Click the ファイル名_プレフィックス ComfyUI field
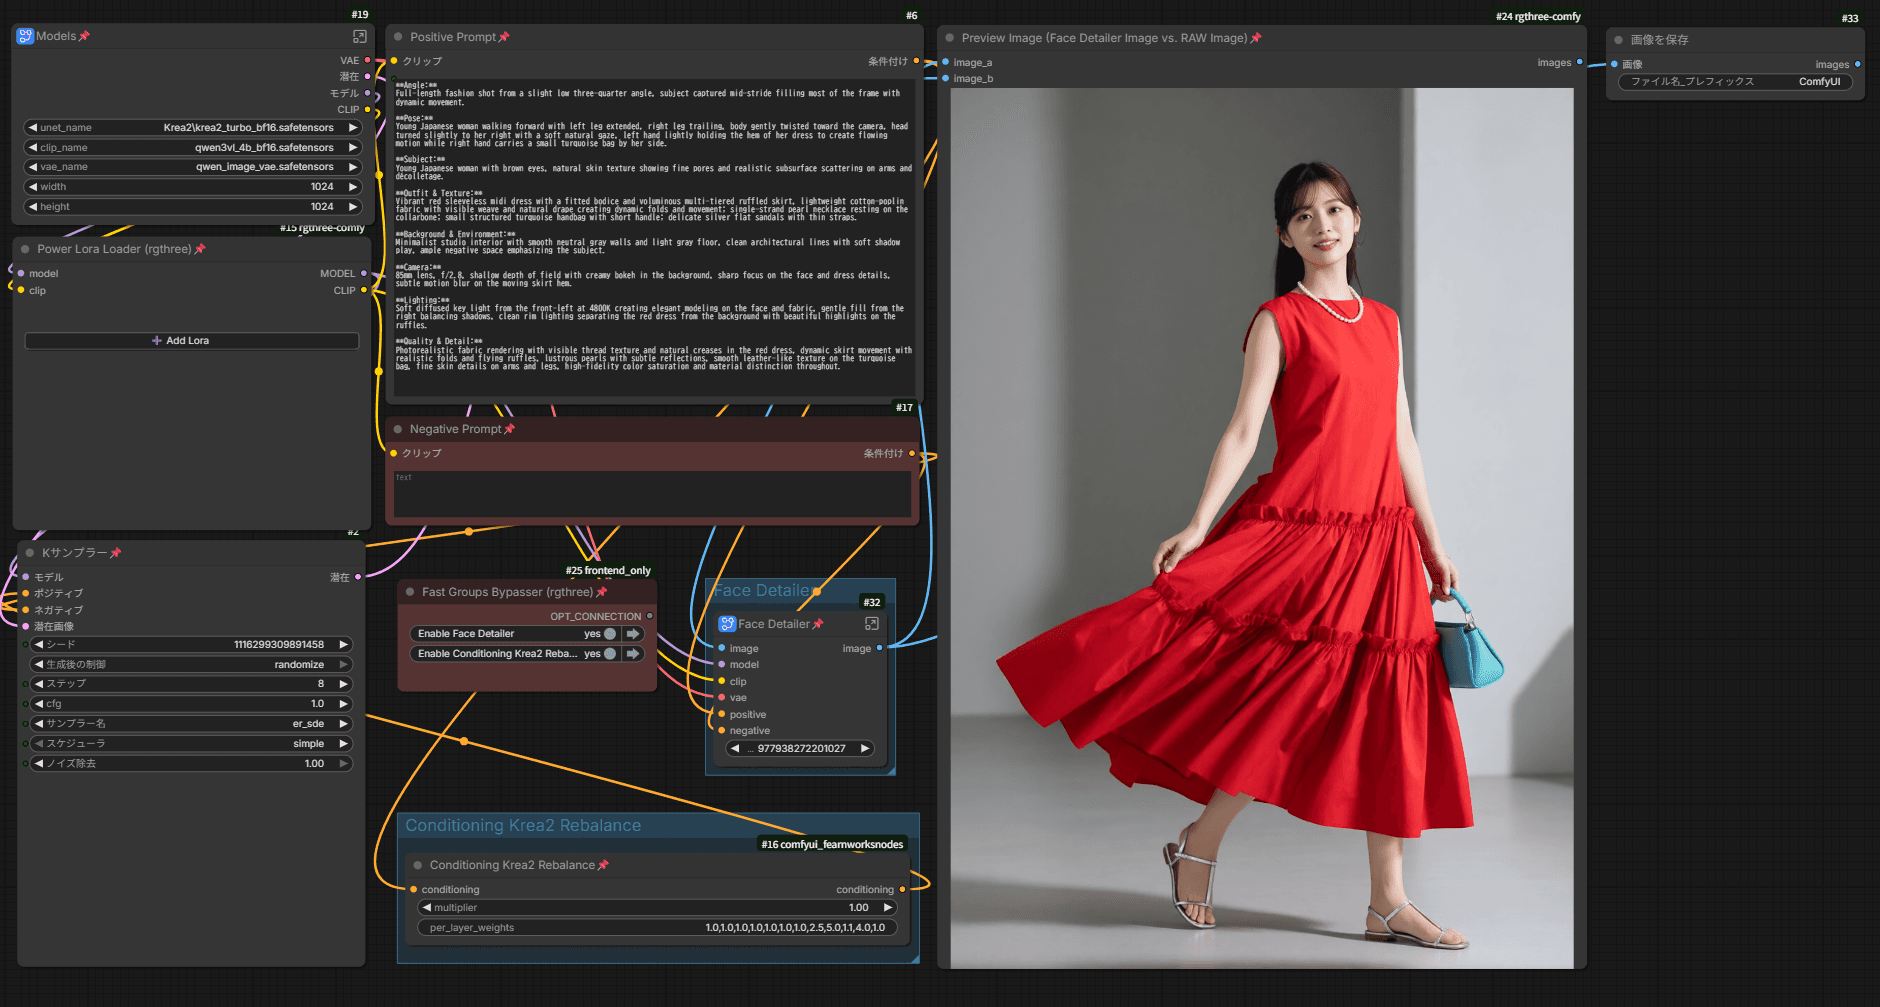The image size is (1880, 1007). tap(1735, 82)
